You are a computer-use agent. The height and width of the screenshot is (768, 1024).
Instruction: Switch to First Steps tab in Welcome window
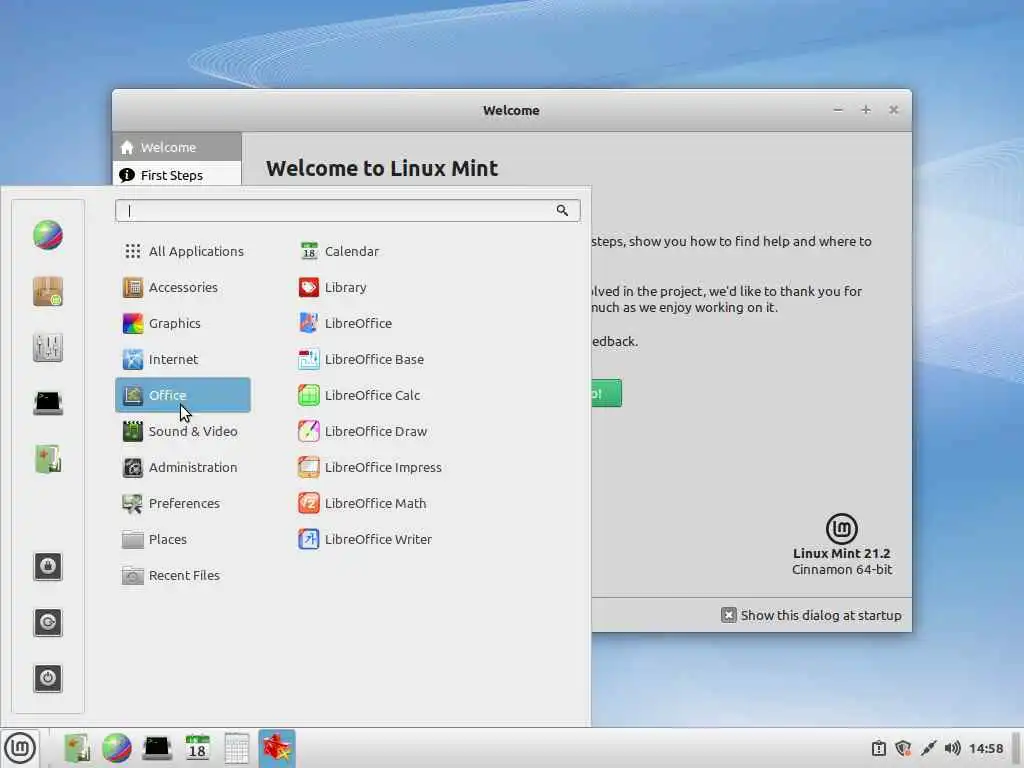pyautogui.click(x=177, y=175)
